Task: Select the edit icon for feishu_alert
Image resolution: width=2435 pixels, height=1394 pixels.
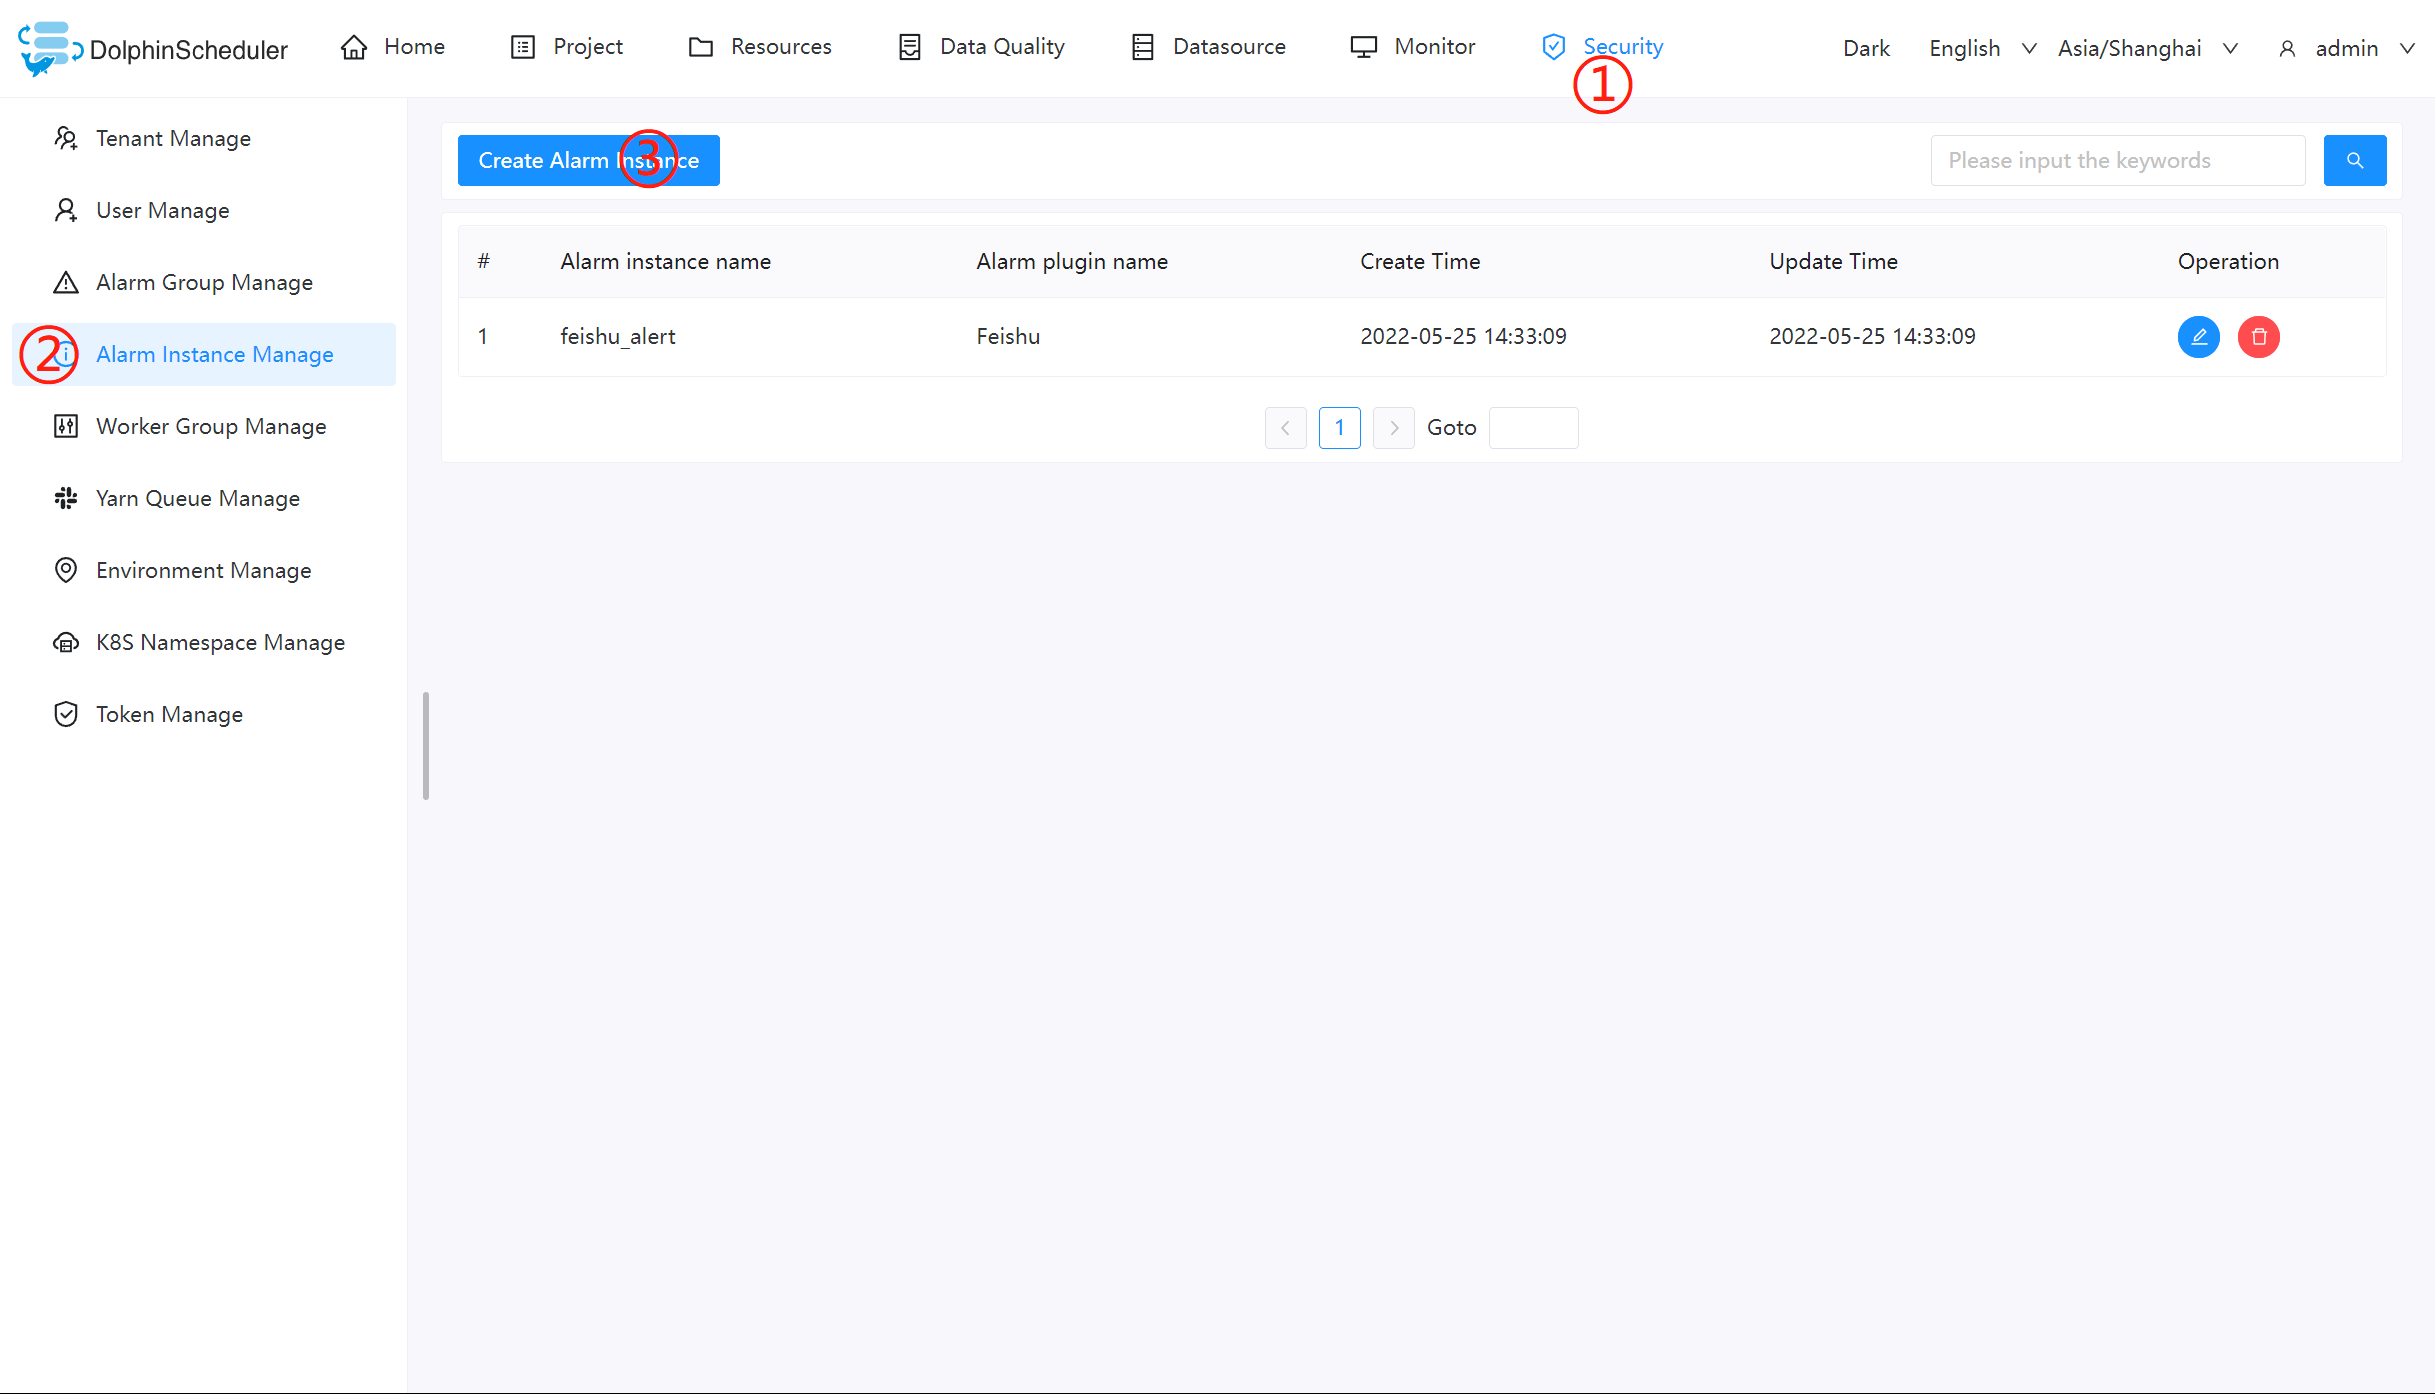Action: coord(2198,337)
